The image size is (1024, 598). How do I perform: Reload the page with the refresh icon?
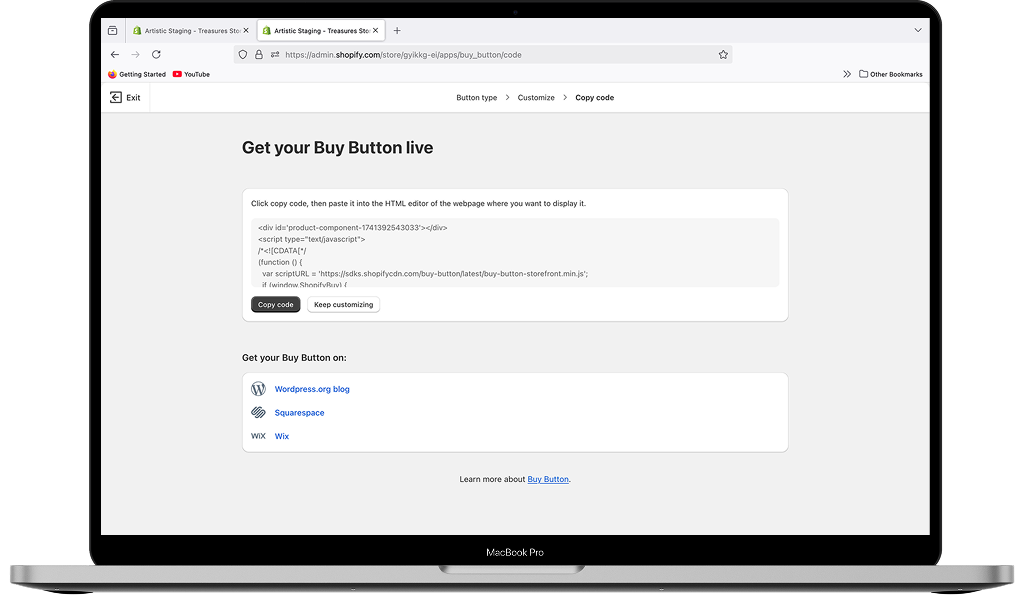coord(156,55)
